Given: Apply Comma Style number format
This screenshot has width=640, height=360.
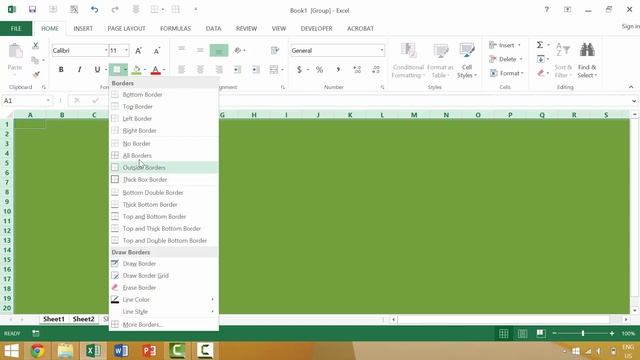Looking at the screenshot, I should point(338,70).
